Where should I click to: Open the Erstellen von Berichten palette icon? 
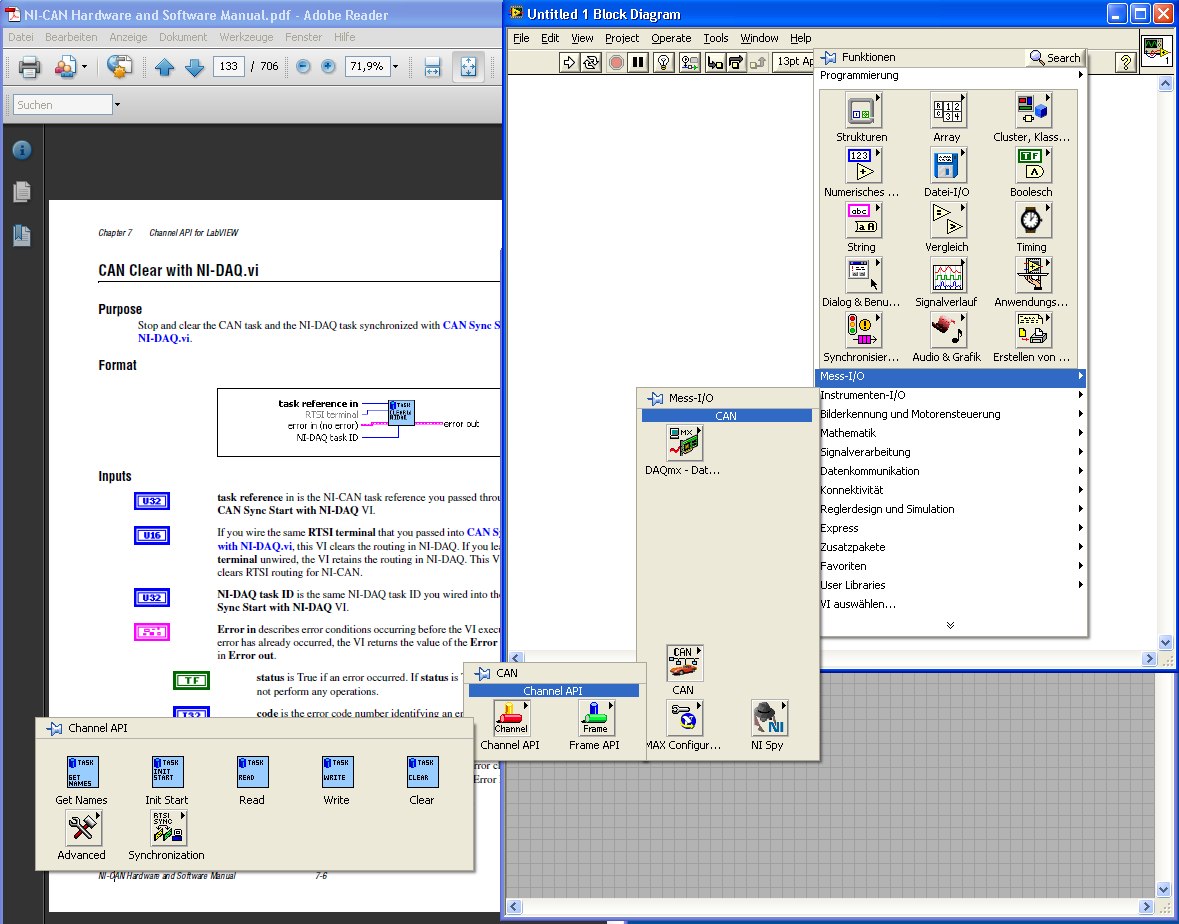pos(1032,331)
